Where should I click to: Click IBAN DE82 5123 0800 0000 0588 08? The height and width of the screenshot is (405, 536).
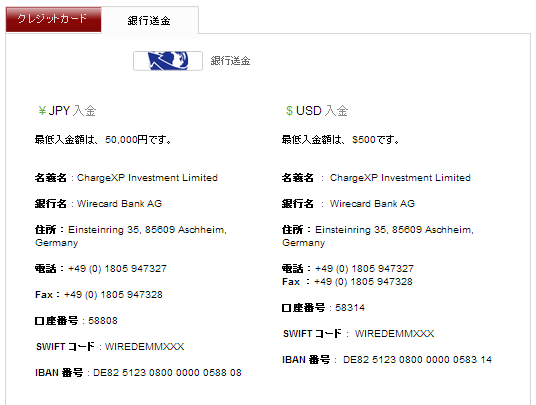168,373
